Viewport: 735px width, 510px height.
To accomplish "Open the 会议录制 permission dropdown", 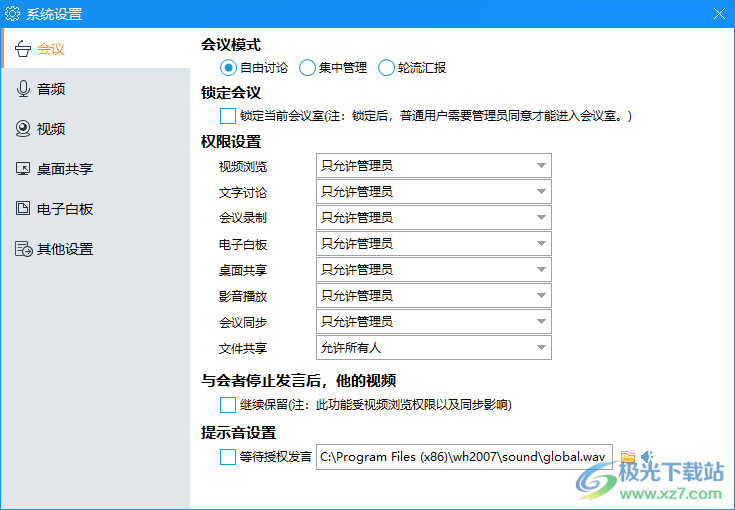I will pos(434,218).
